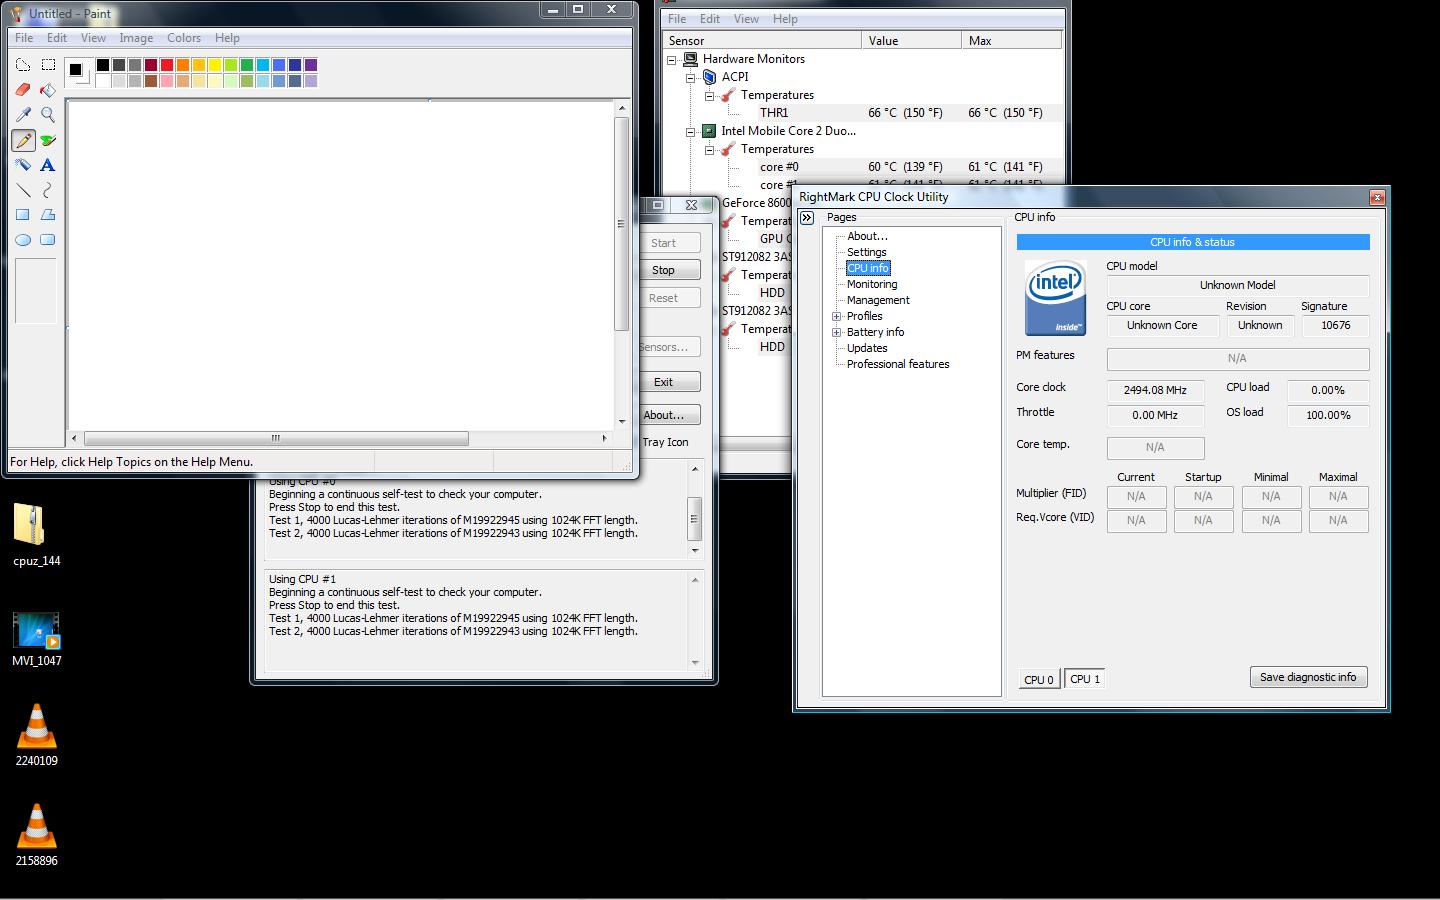Select the Ellipse tool in Paint
This screenshot has width=1440, height=900.
click(23, 240)
